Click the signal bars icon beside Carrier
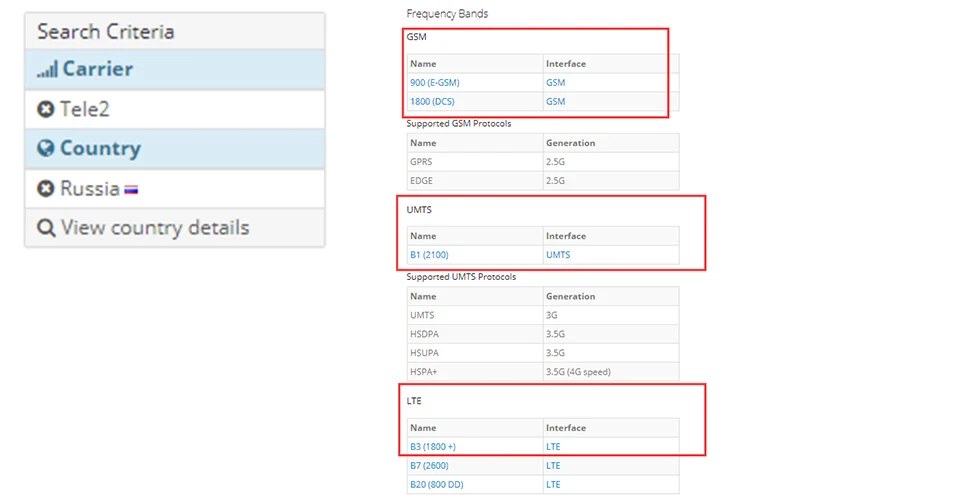The height and width of the screenshot is (500, 960). tap(47, 69)
